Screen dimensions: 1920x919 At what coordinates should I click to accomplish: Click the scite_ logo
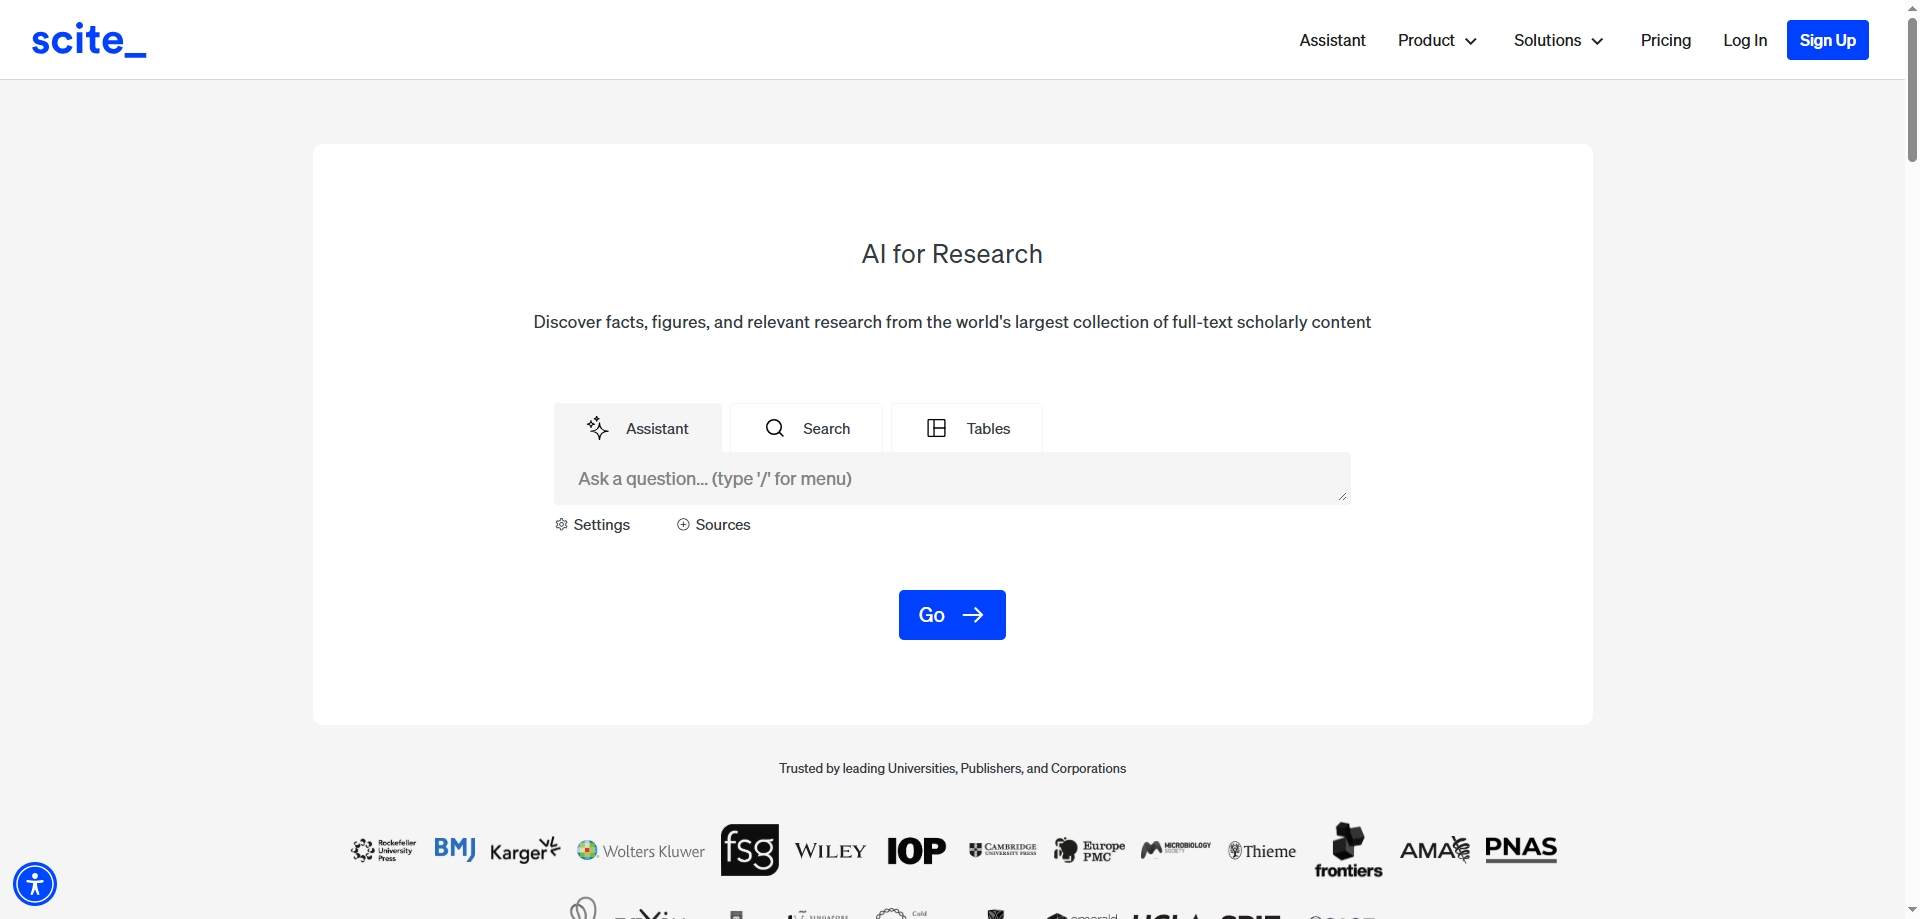(x=89, y=40)
